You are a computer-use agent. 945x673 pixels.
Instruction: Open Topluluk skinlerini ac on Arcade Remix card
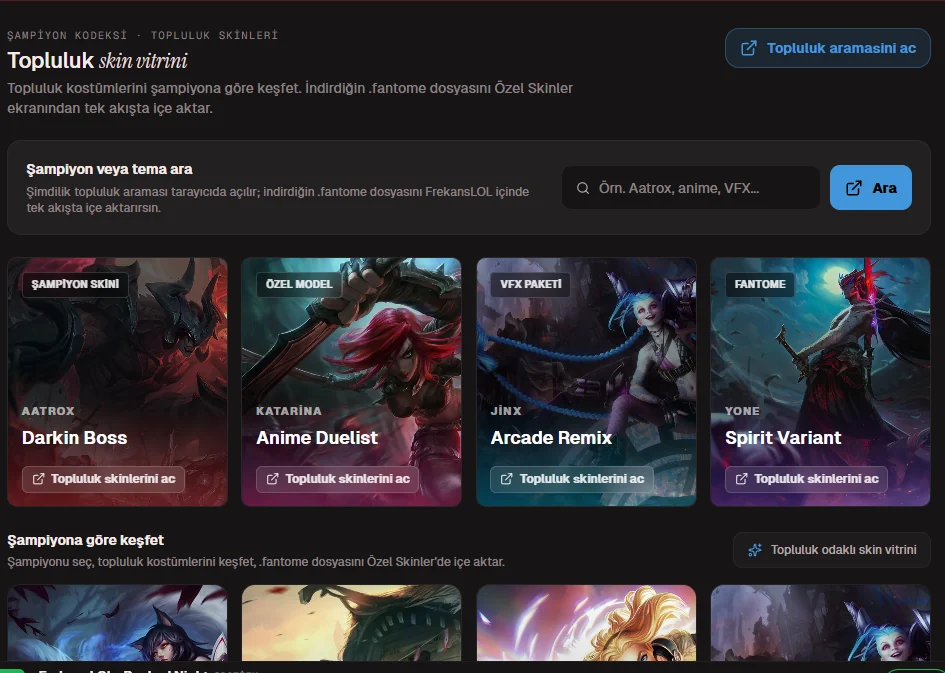(572, 479)
